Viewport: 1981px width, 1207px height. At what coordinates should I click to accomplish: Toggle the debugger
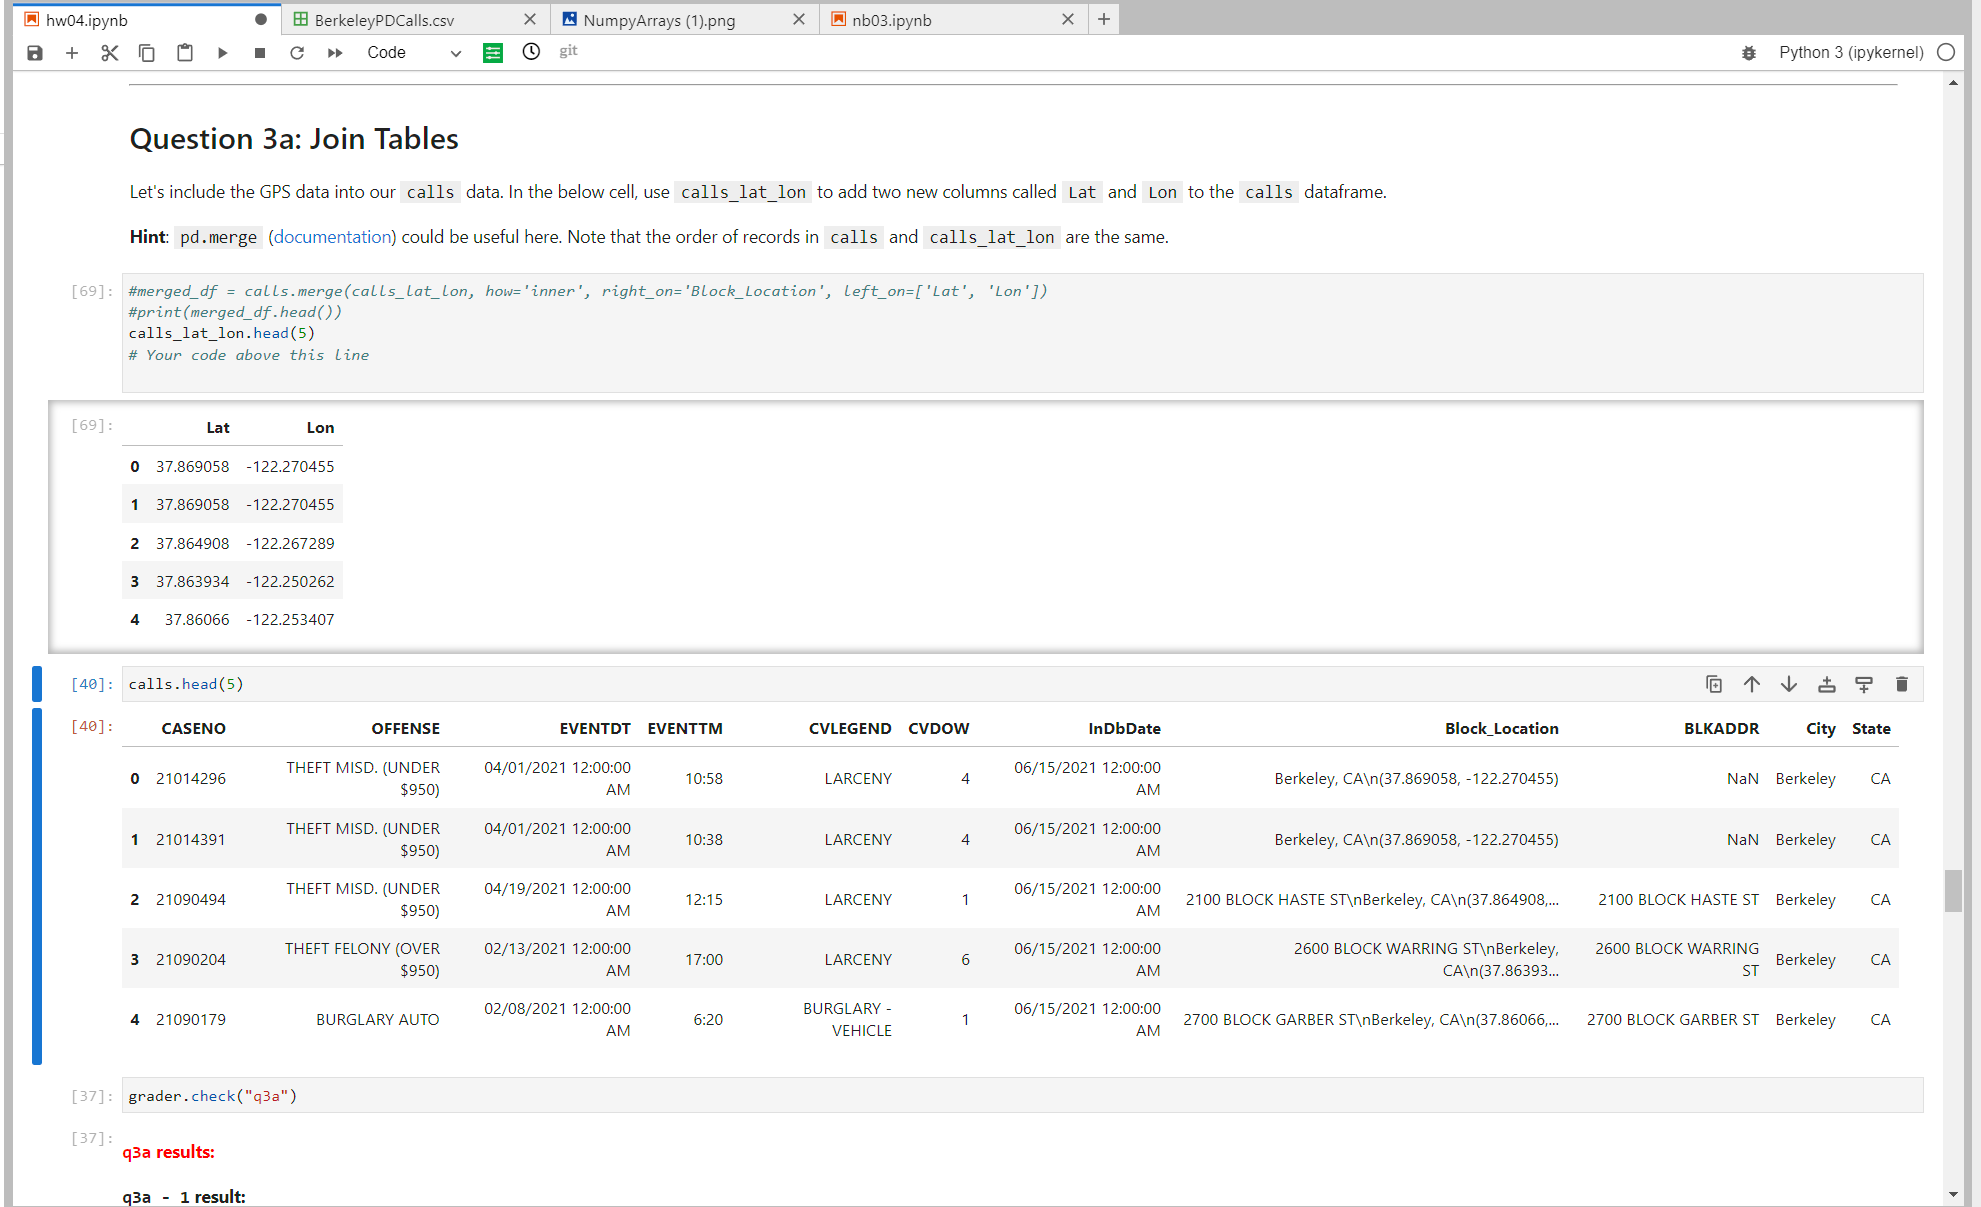[x=1748, y=52]
